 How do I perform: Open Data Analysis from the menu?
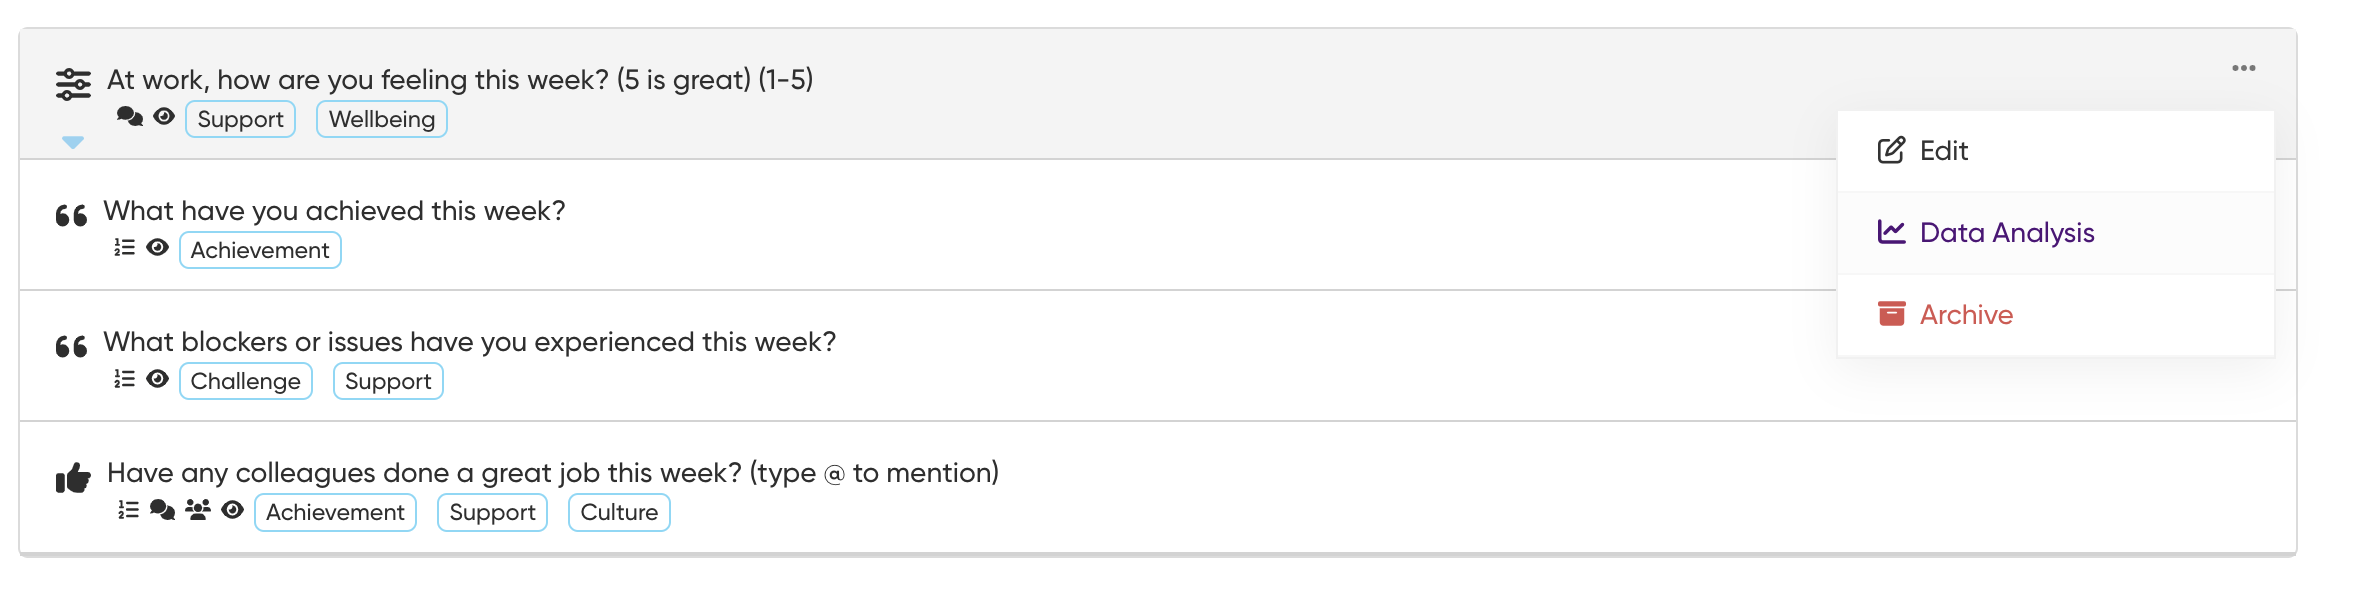point(2006,233)
